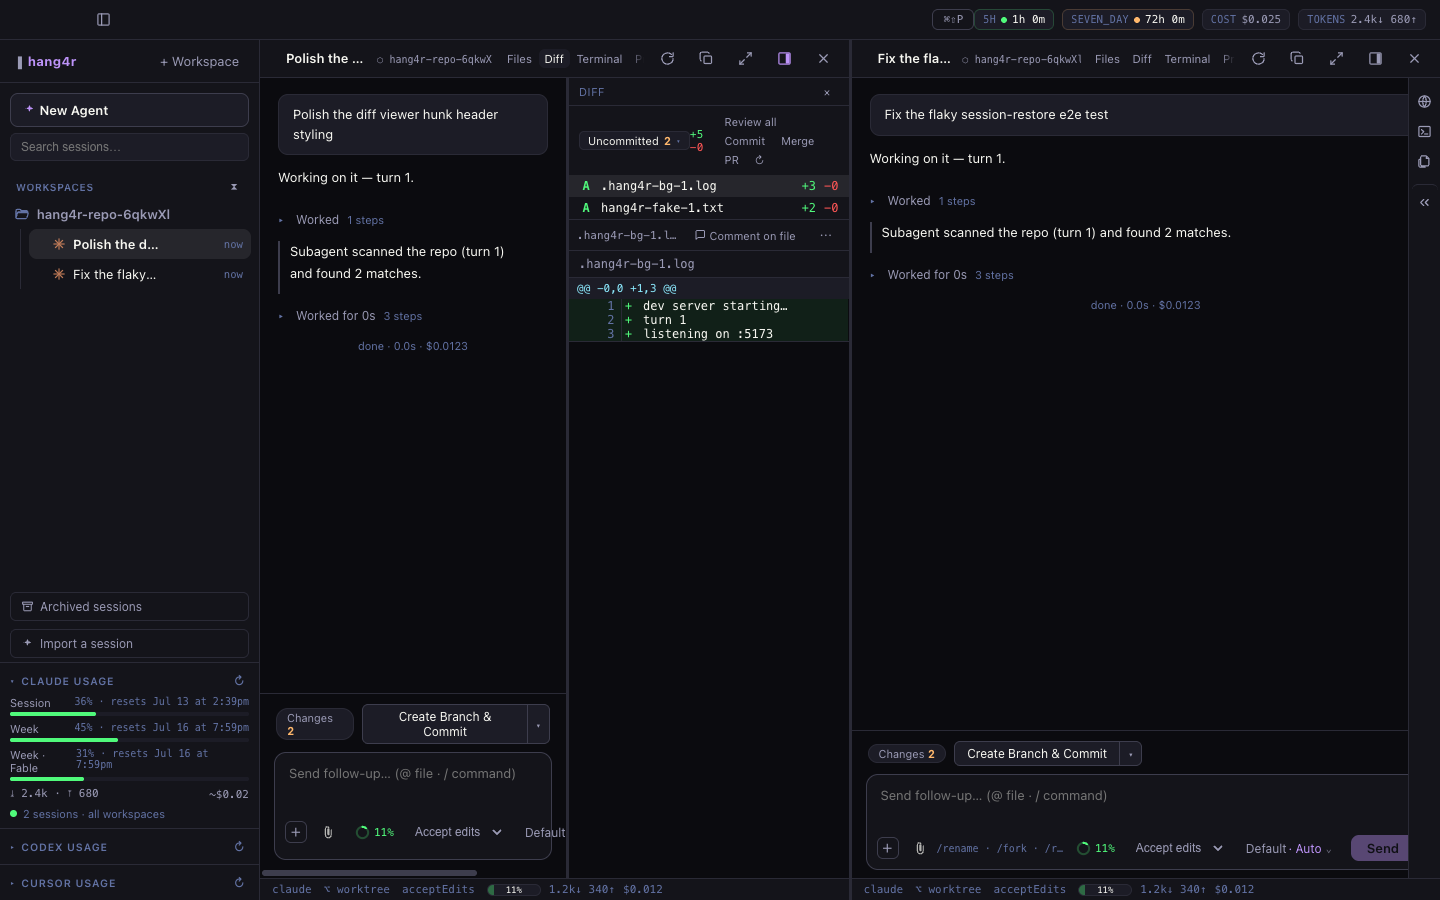Click the Session usage progress bar
This screenshot has width=1440, height=900.
pyautogui.click(x=129, y=714)
